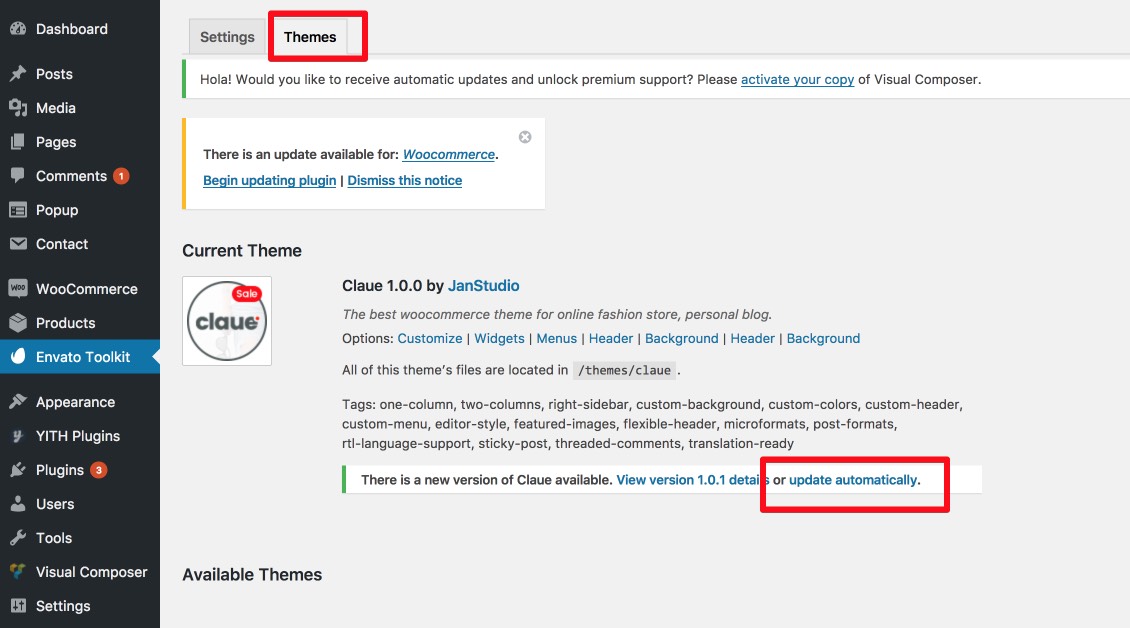Click the Plugins plug icon
This screenshot has width=1130, height=628.
18,470
